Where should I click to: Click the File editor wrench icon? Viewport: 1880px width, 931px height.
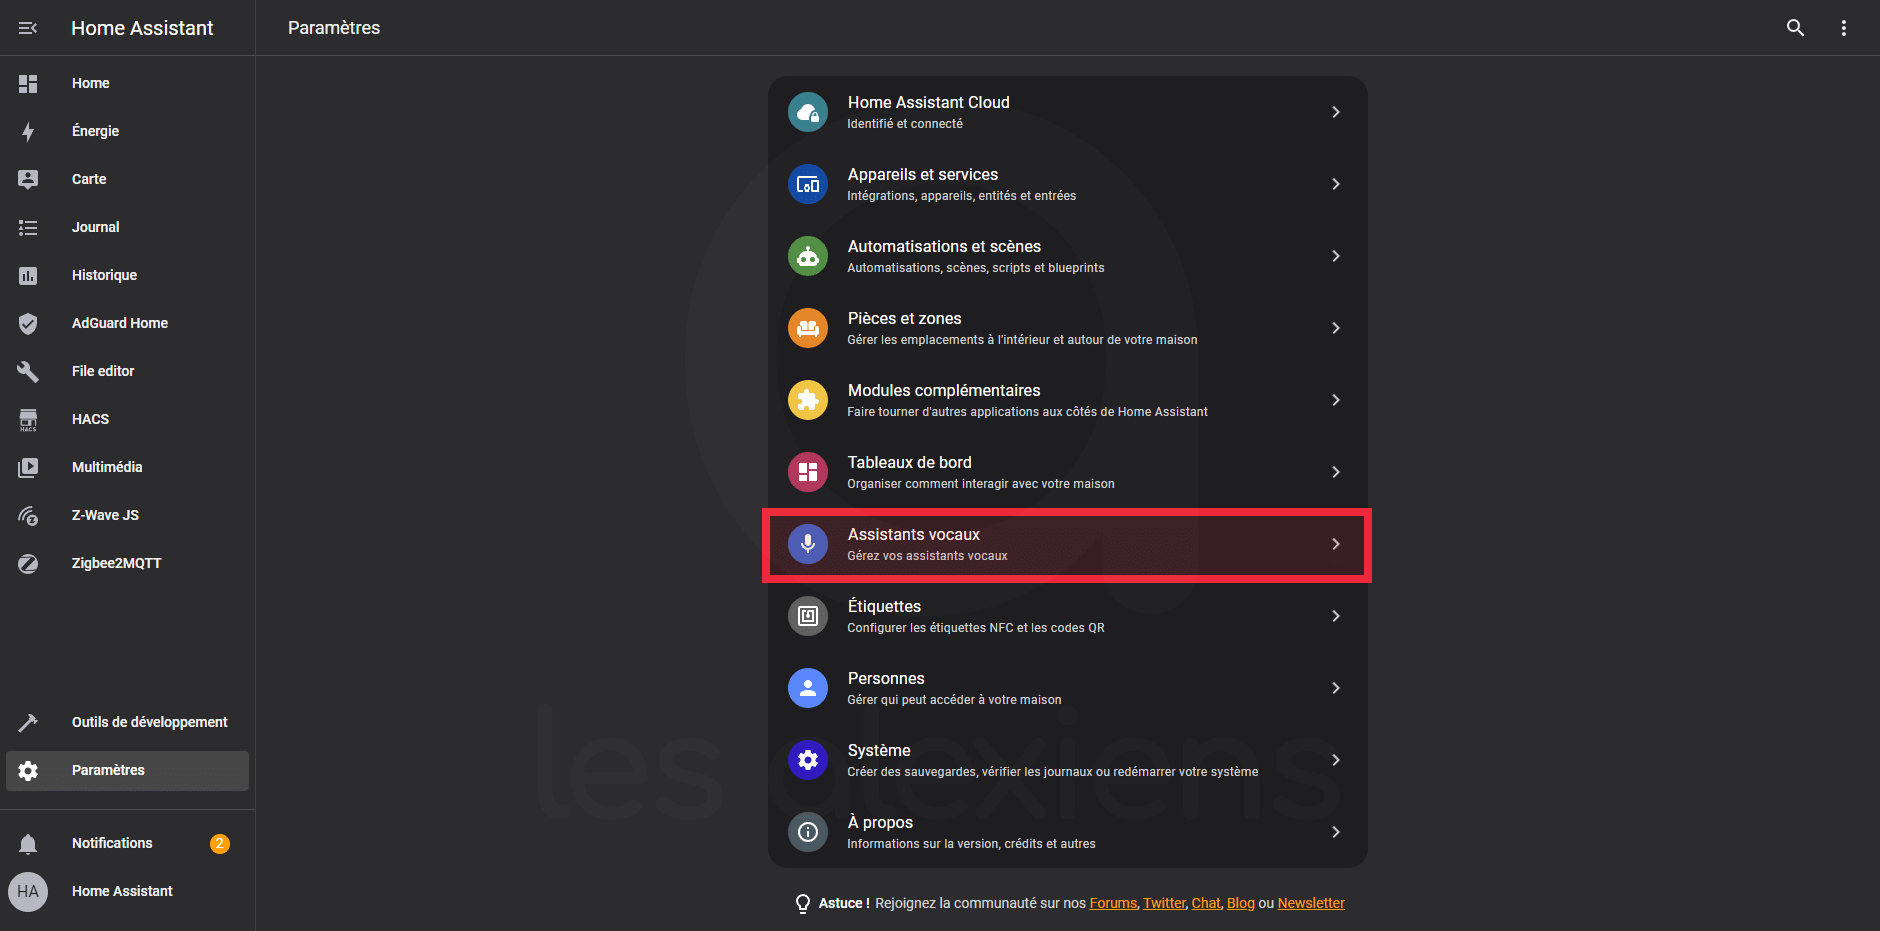point(28,371)
